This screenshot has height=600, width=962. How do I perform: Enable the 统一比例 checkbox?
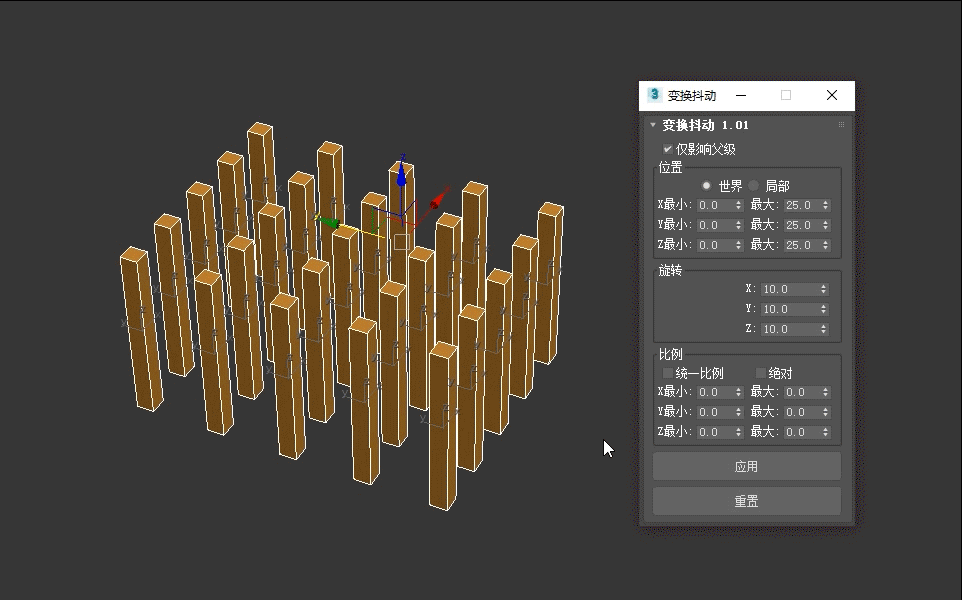(669, 373)
